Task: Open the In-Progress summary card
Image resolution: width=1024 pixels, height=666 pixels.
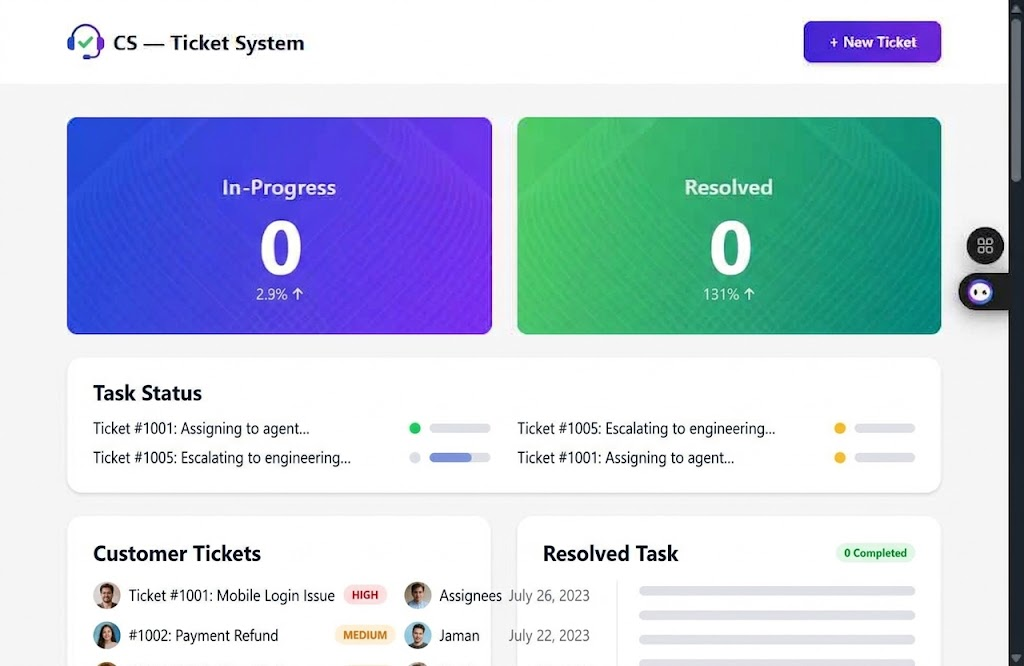Action: pos(279,225)
